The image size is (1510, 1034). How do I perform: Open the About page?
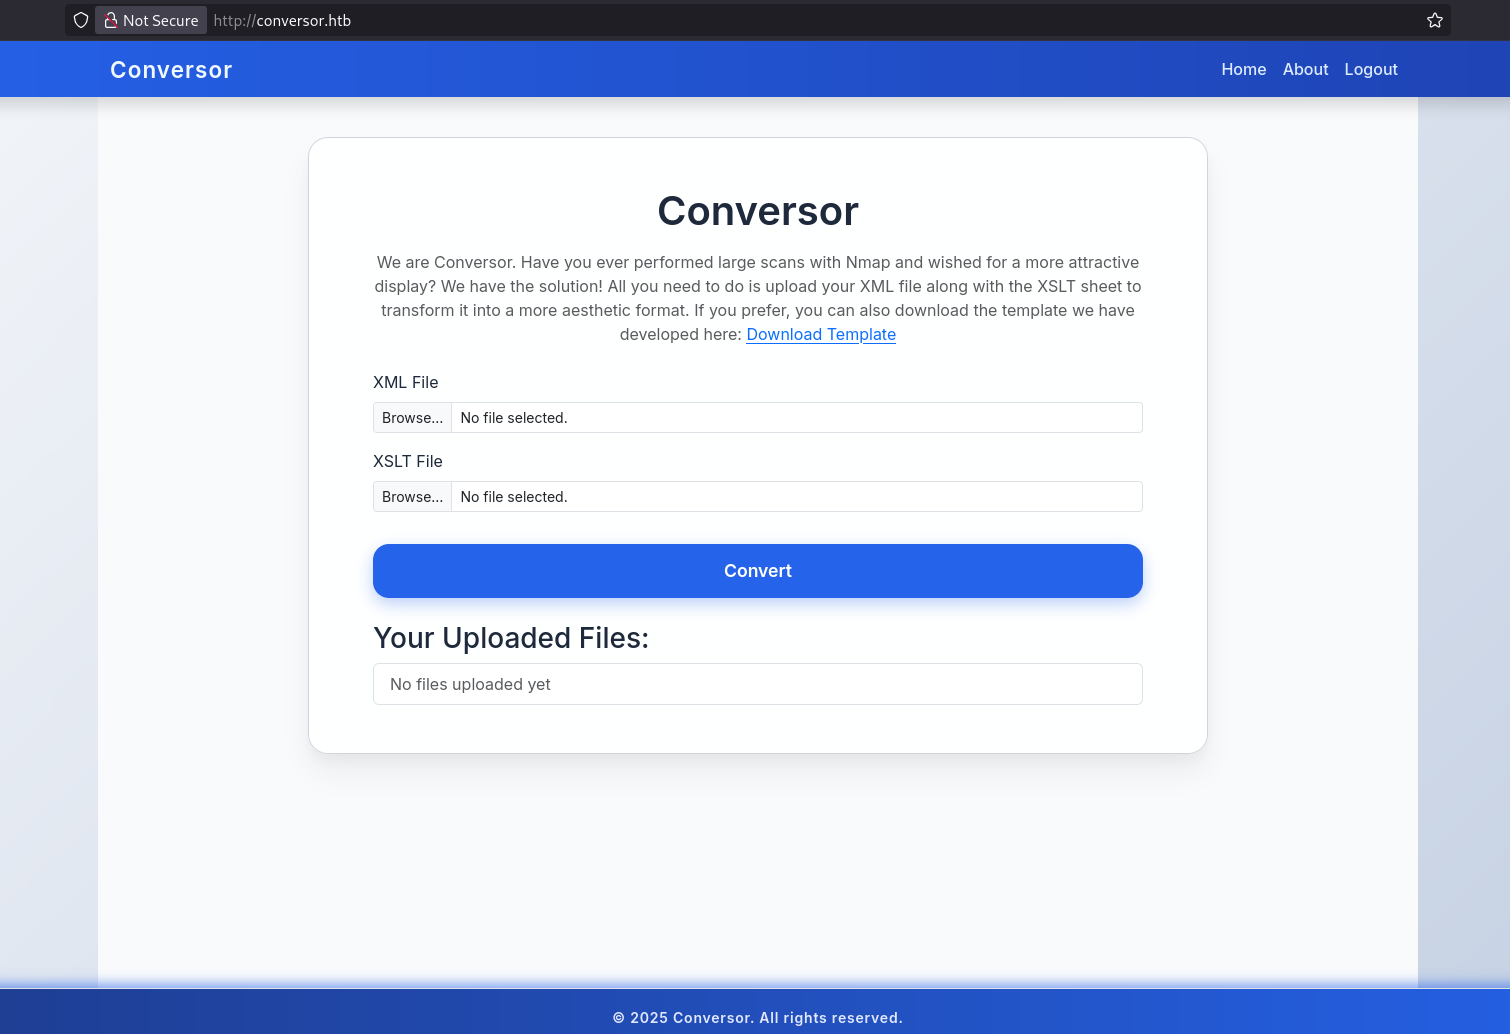click(1305, 69)
